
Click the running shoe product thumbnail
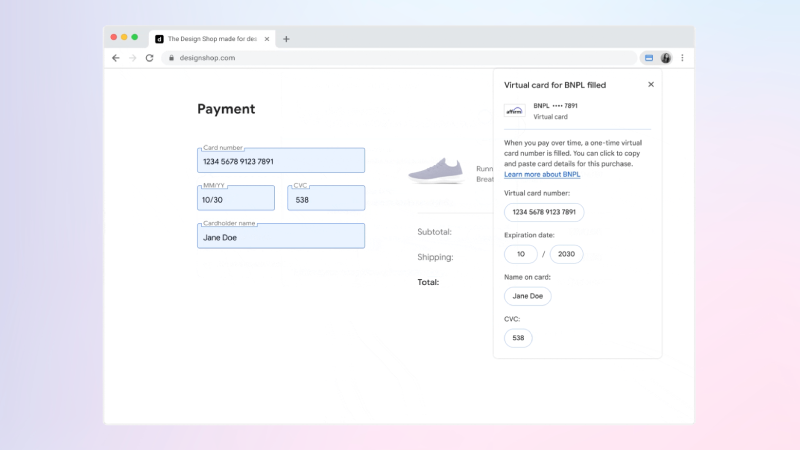click(x=436, y=171)
